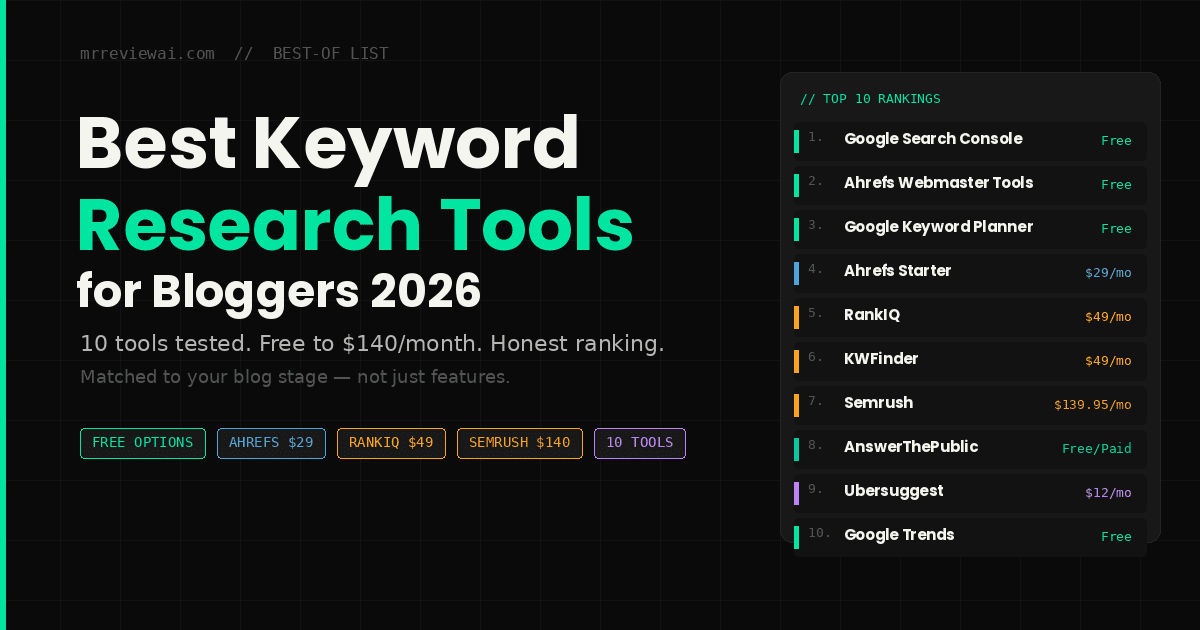Click 'Matched to your blog stage' text

click(295, 377)
